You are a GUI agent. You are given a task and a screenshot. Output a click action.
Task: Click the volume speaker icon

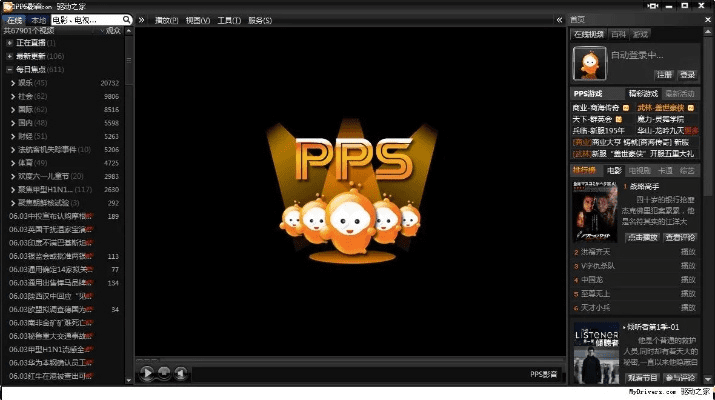[x=181, y=373]
